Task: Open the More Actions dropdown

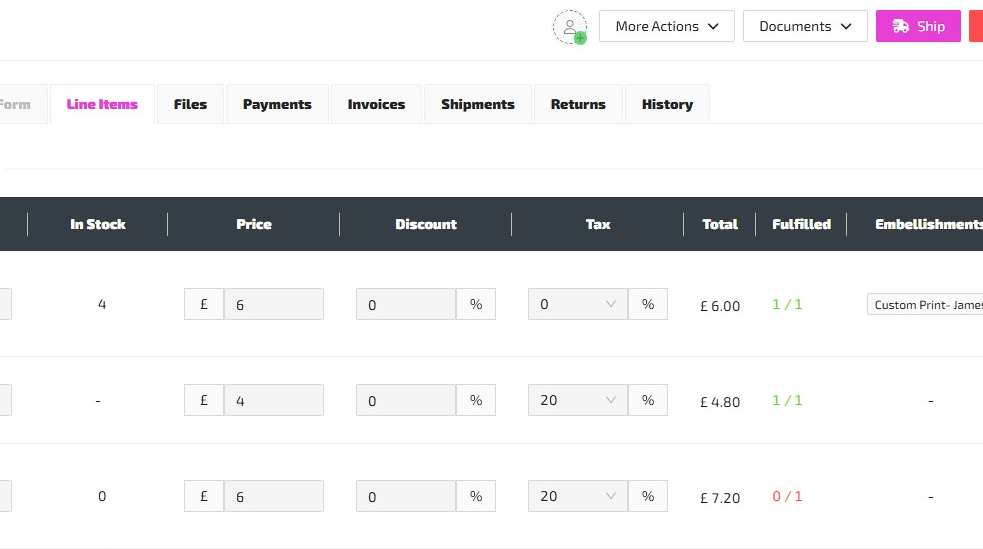Action: pyautogui.click(x=666, y=27)
